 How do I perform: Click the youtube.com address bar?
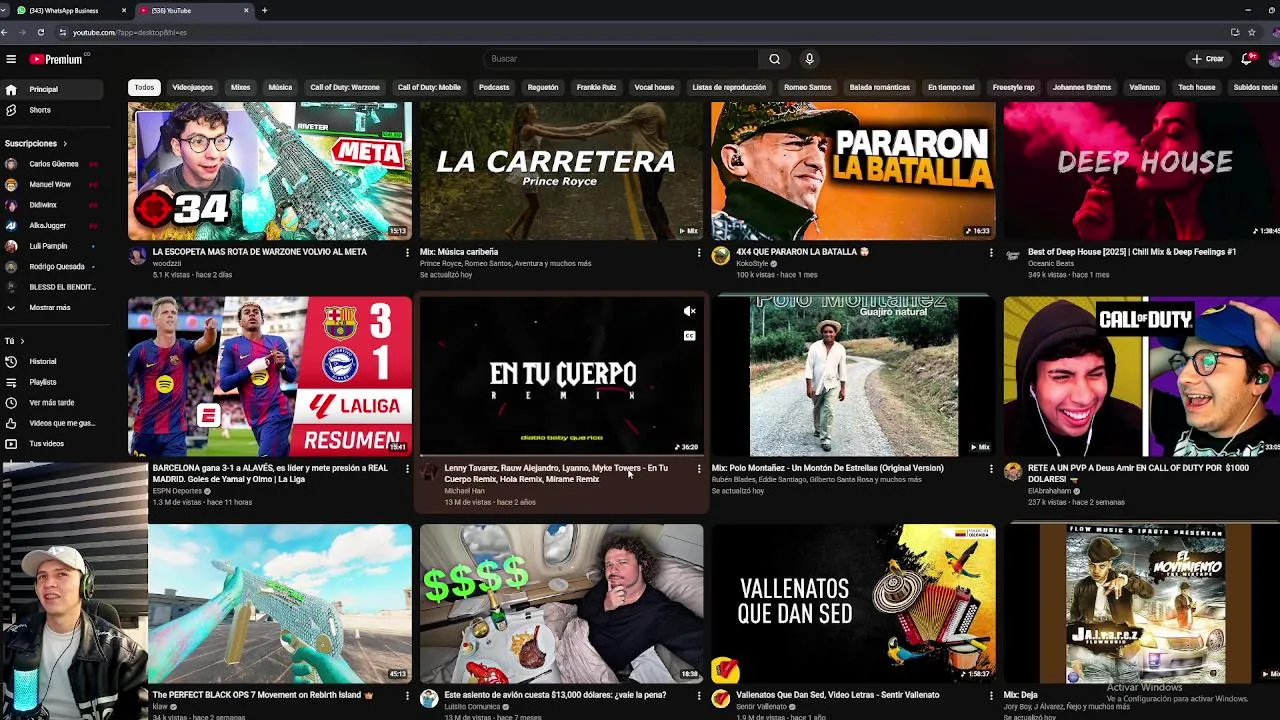640,32
